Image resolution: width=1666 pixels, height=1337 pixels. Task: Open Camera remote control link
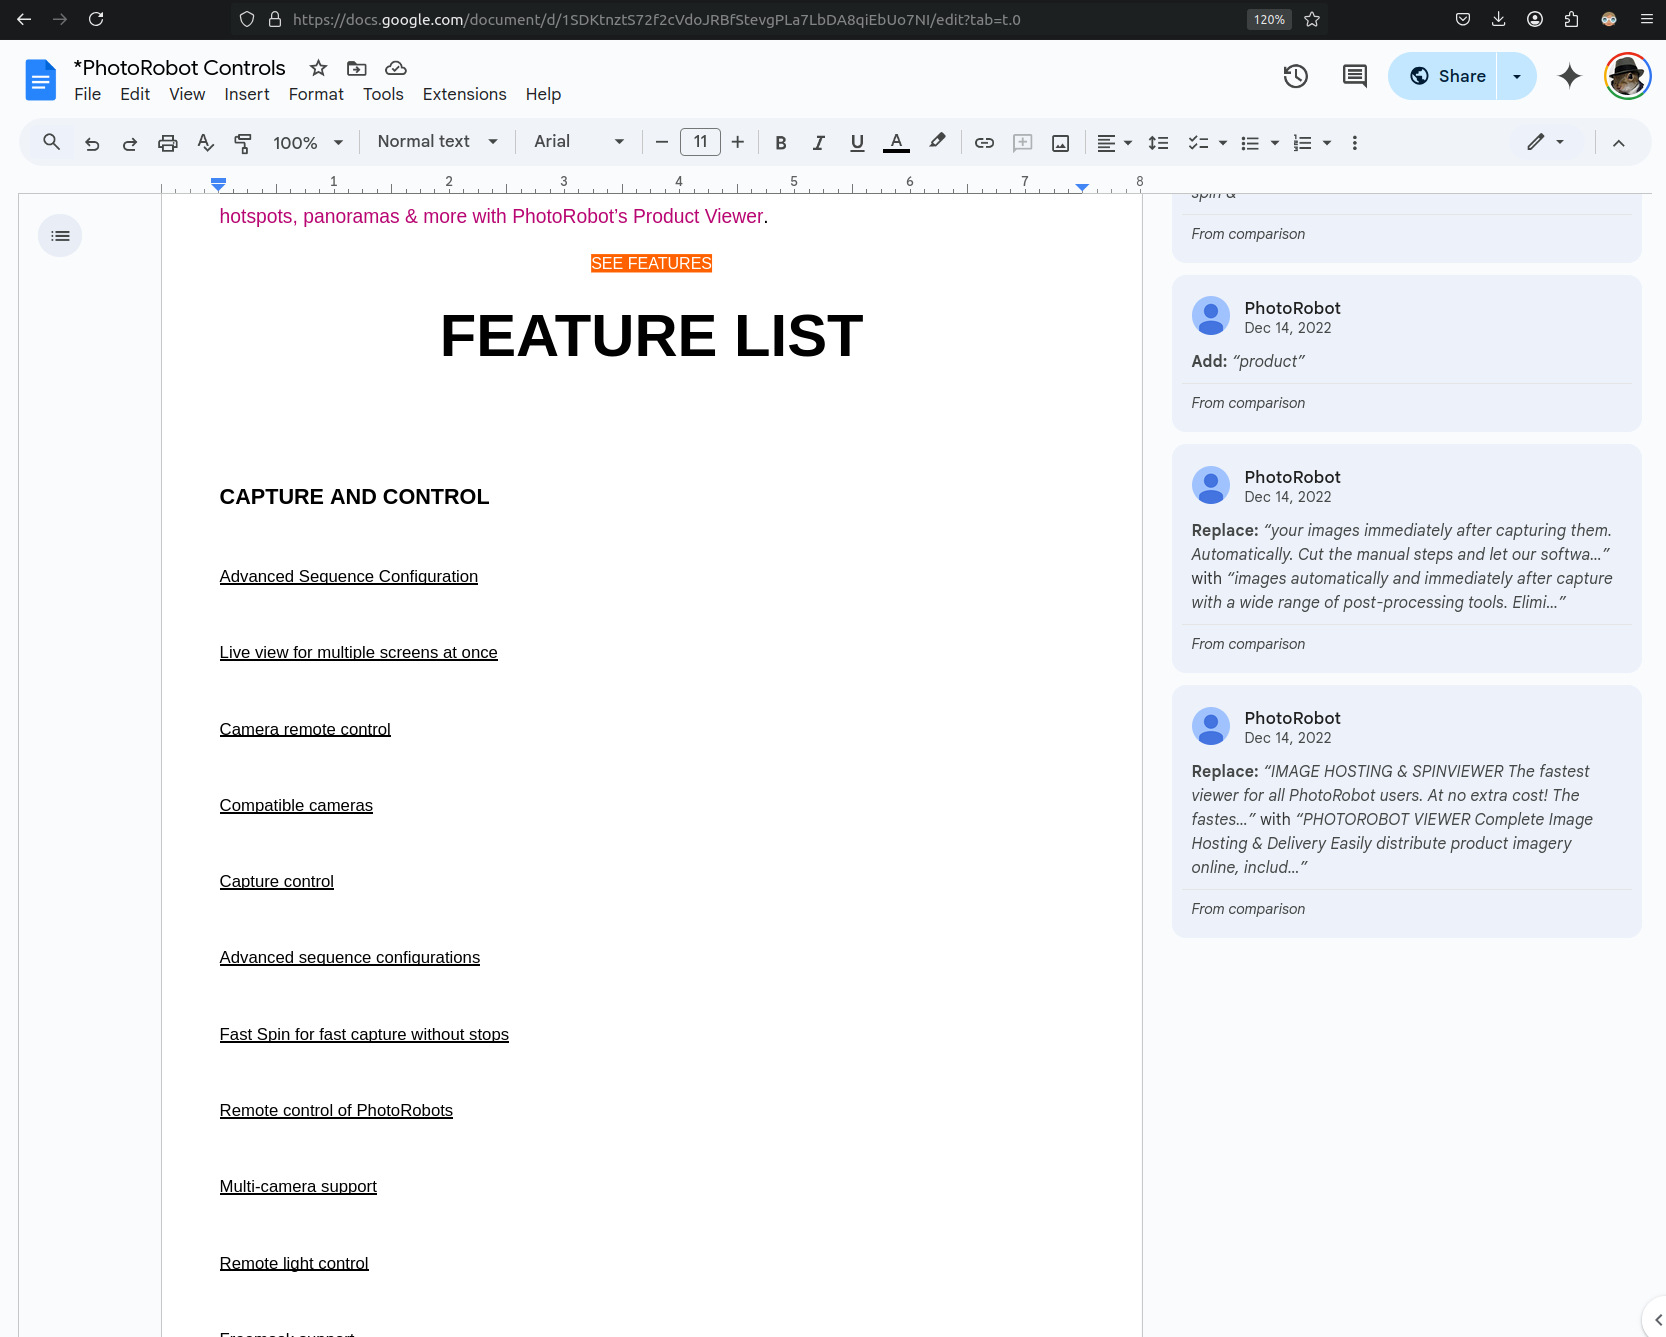click(305, 729)
